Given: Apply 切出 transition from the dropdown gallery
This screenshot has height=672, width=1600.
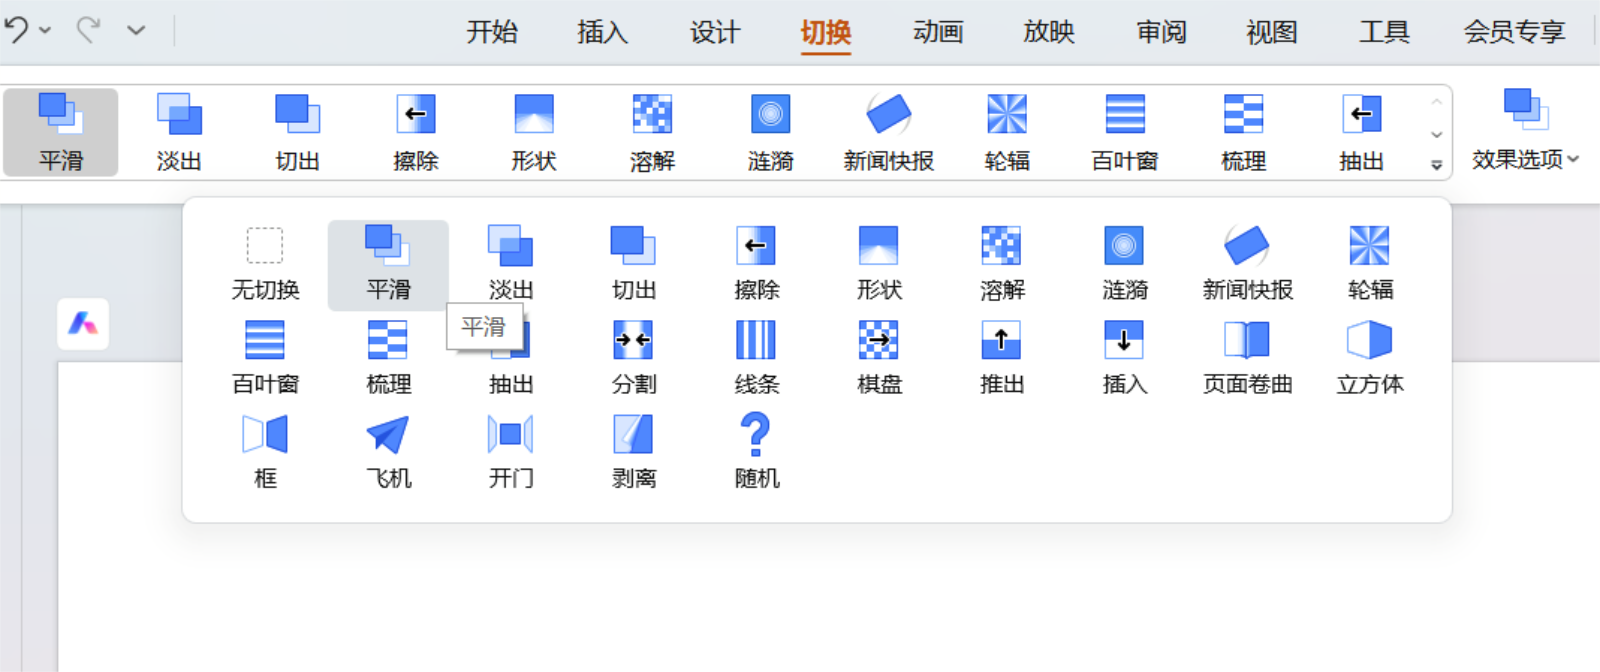Looking at the screenshot, I should coord(634,264).
